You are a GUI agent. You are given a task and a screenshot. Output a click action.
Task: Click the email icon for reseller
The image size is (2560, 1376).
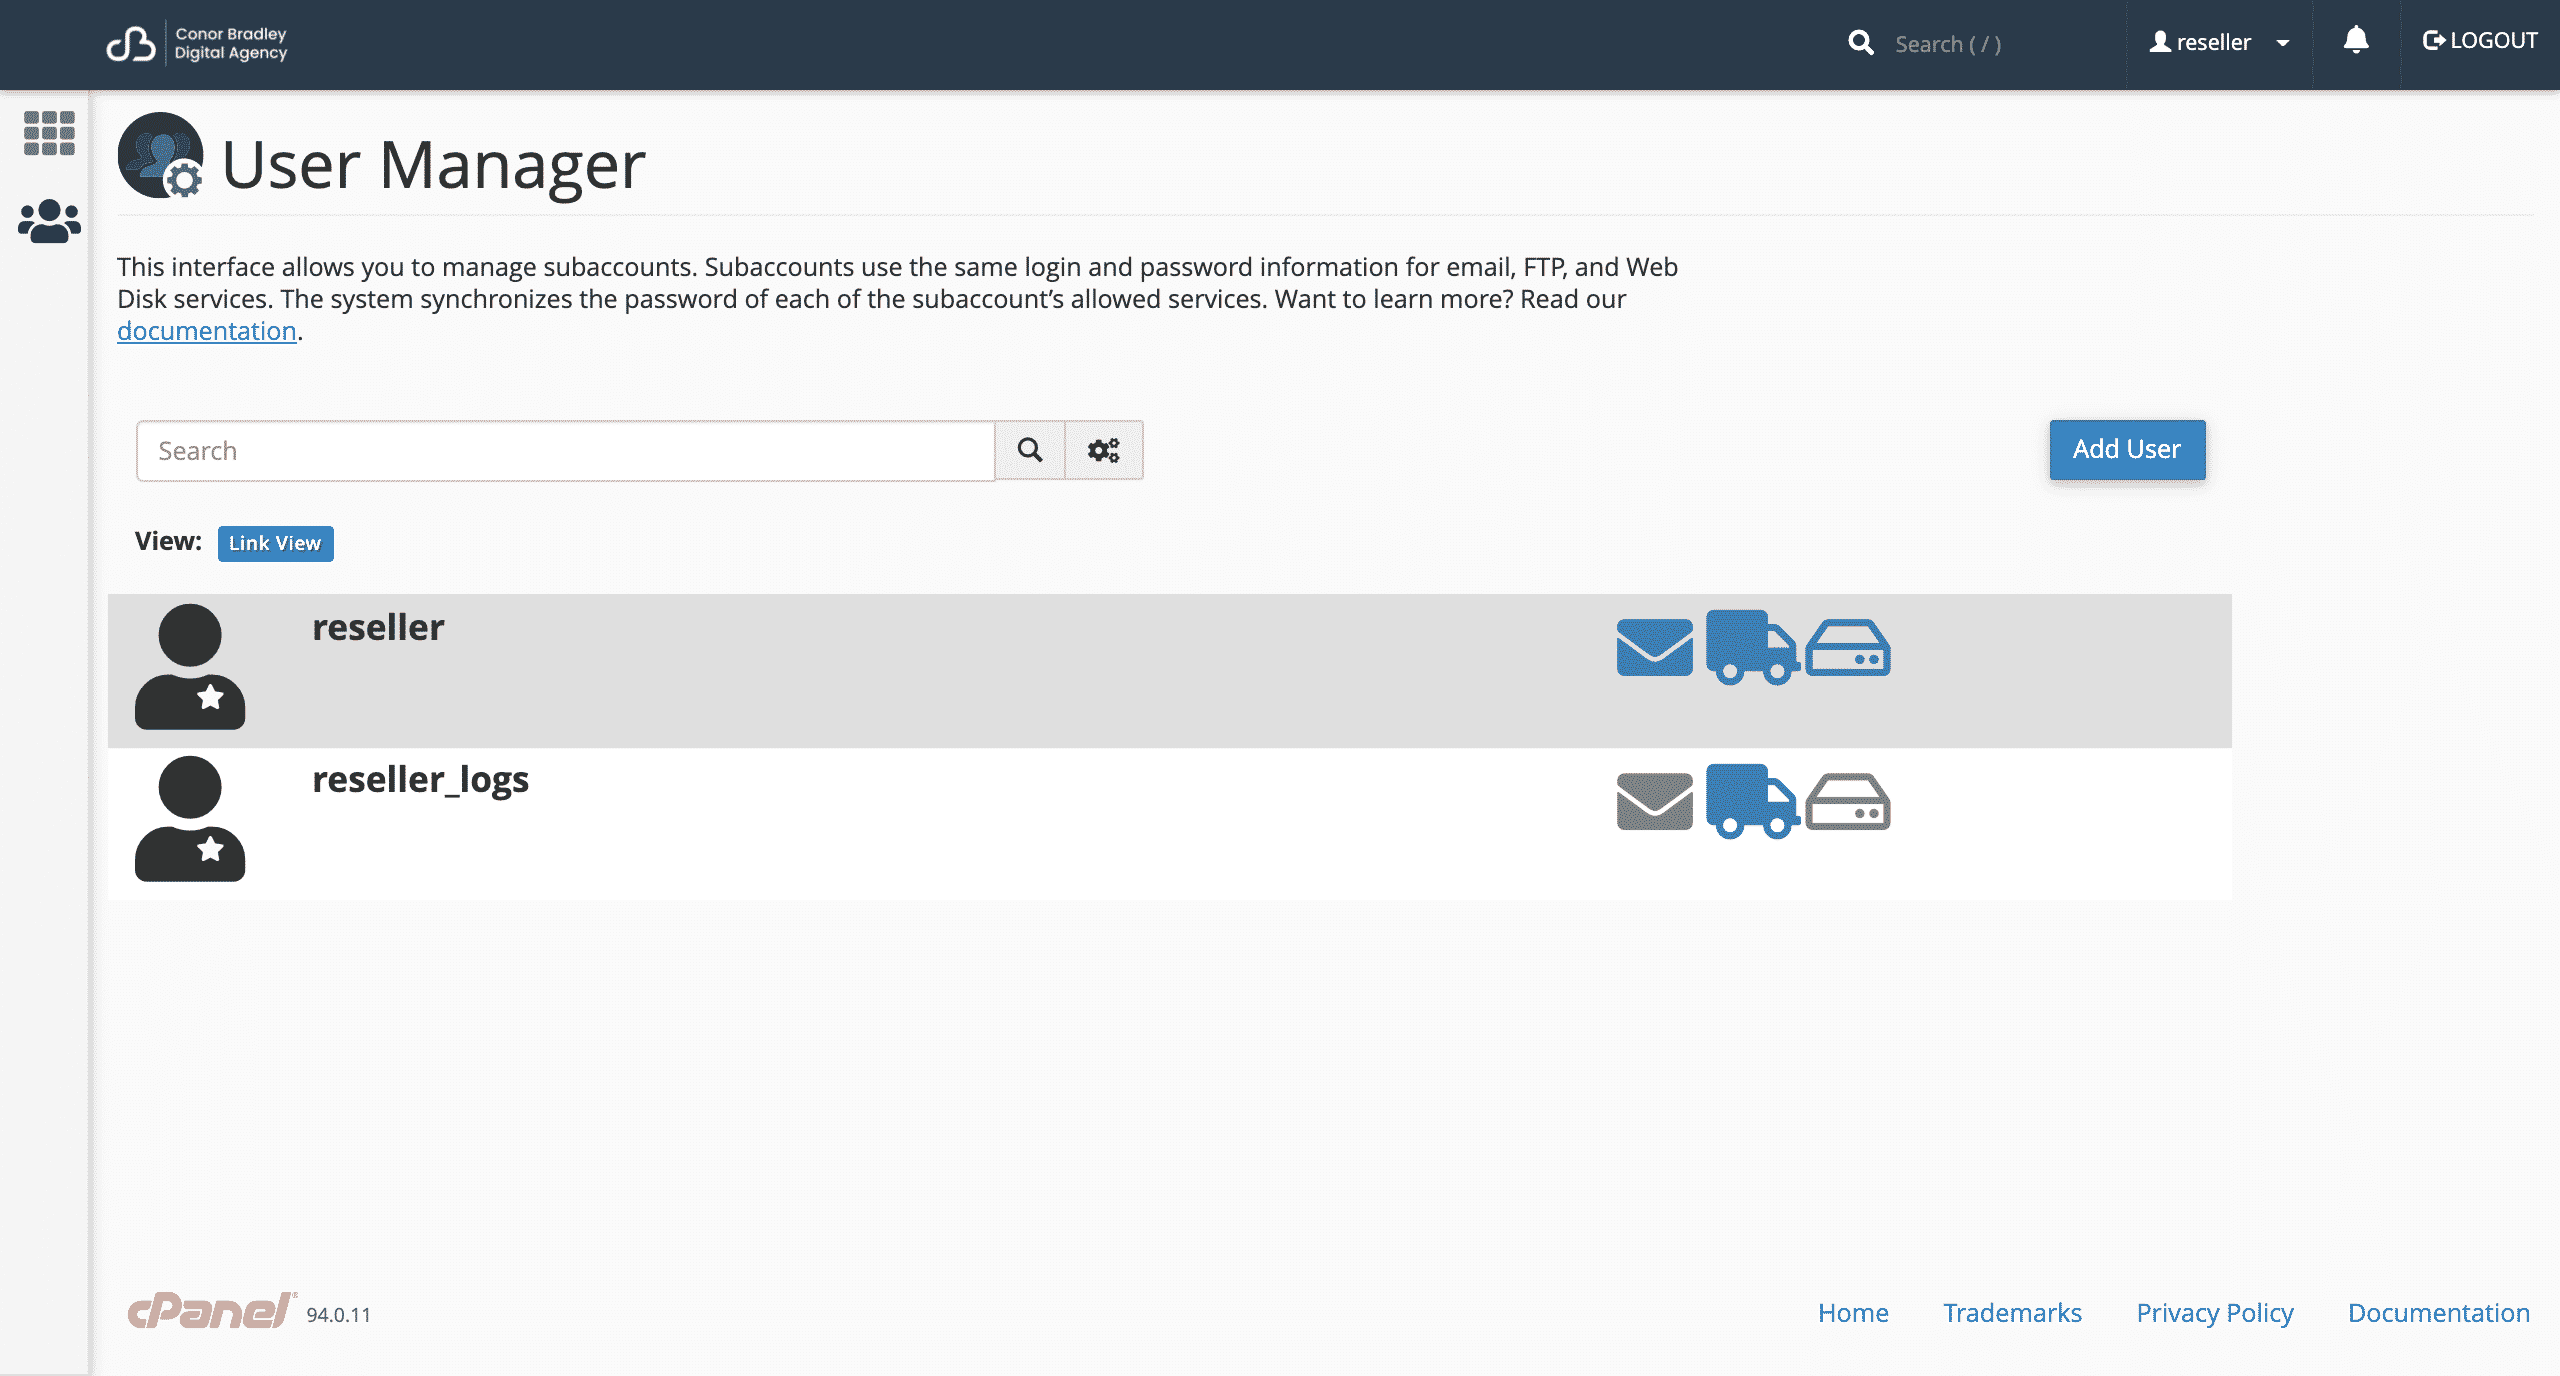[x=1654, y=647]
